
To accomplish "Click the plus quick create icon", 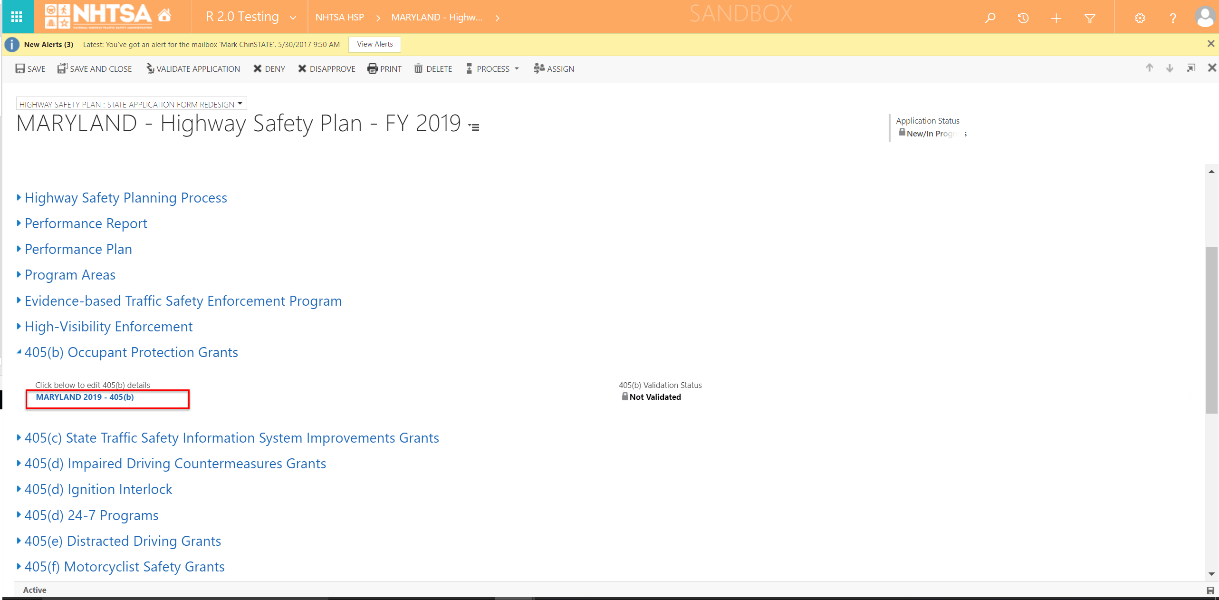I will [1056, 18].
